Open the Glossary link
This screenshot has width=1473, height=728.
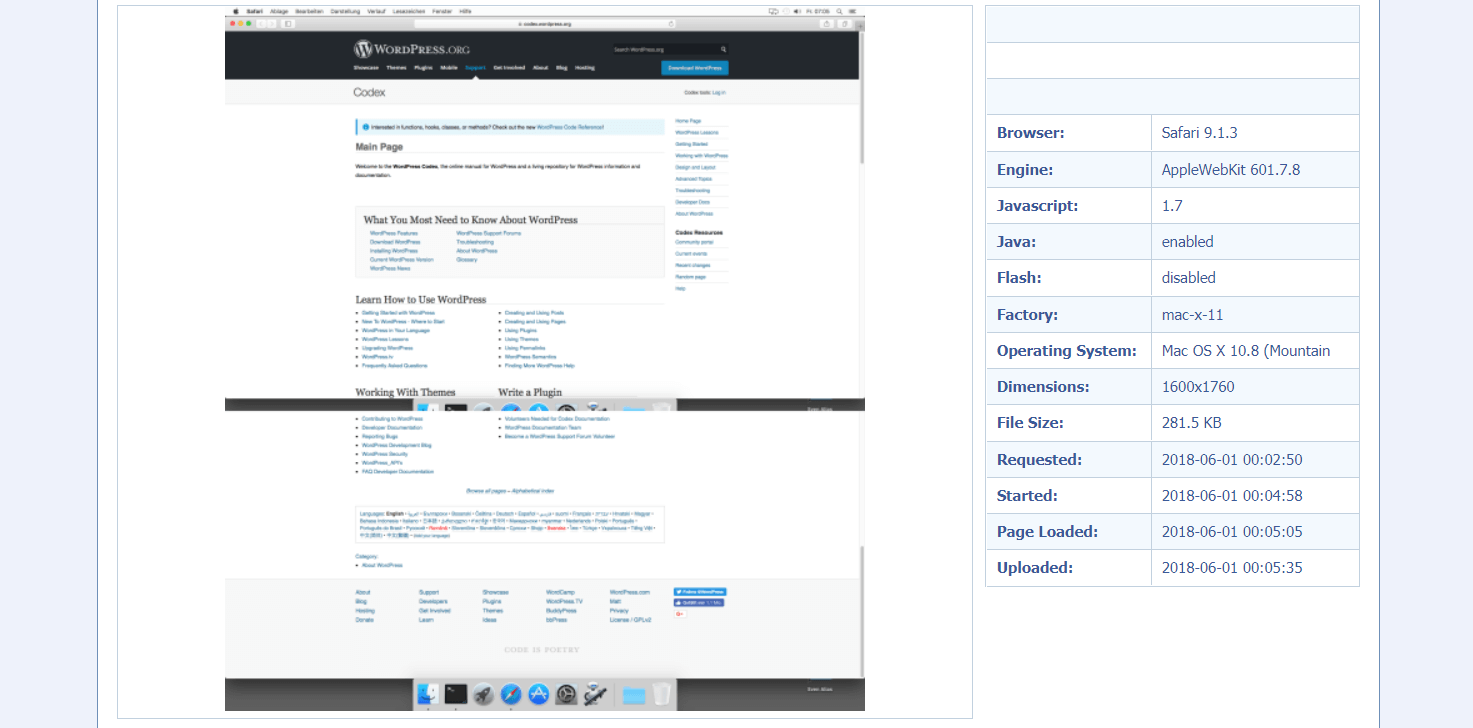467,259
